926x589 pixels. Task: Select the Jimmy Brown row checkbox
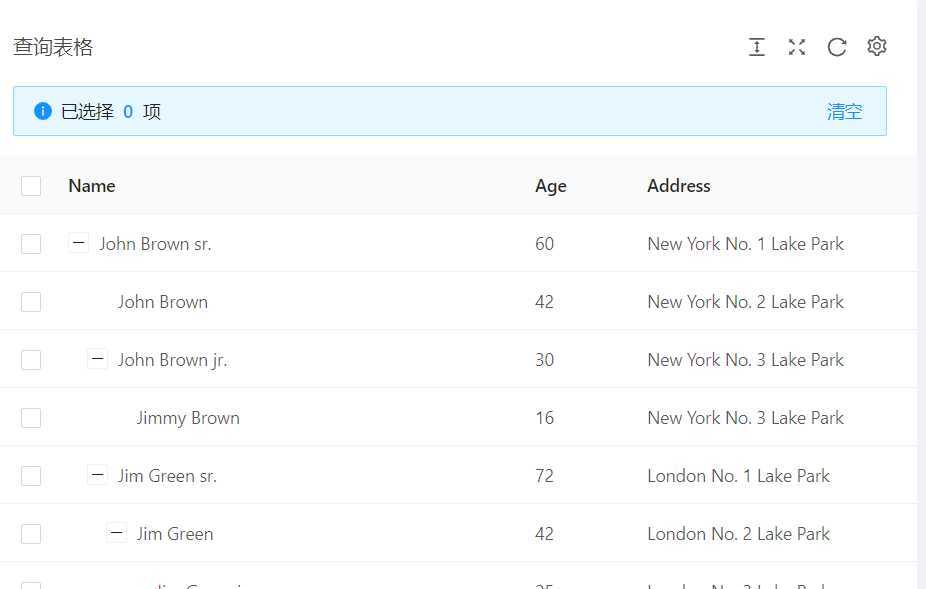tap(31, 418)
